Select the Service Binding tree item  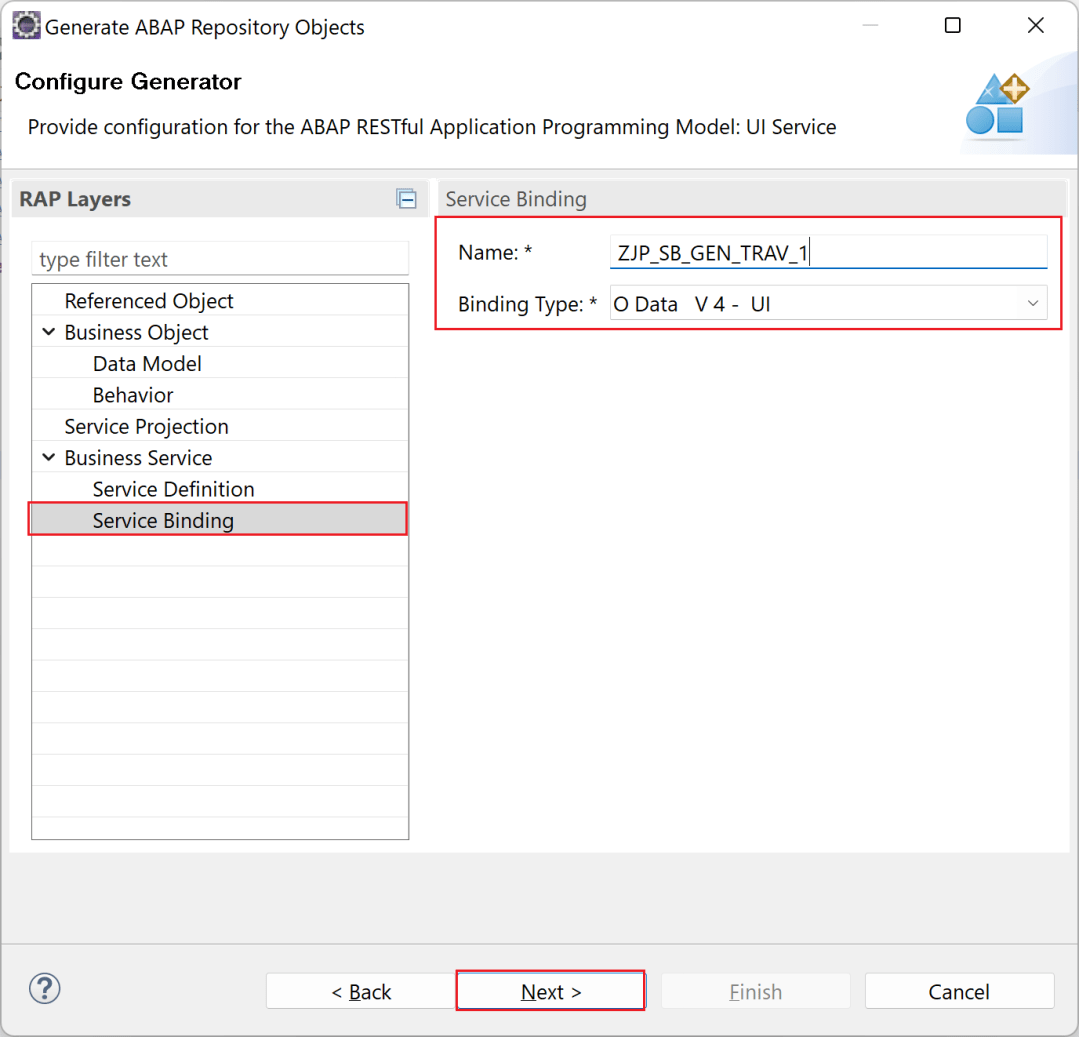[x=163, y=520]
